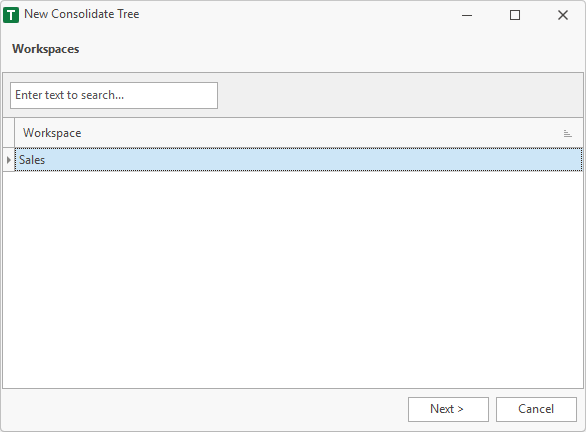
Task: Click the gray find panel beside search box
Action: pyautogui.click(x=400, y=95)
